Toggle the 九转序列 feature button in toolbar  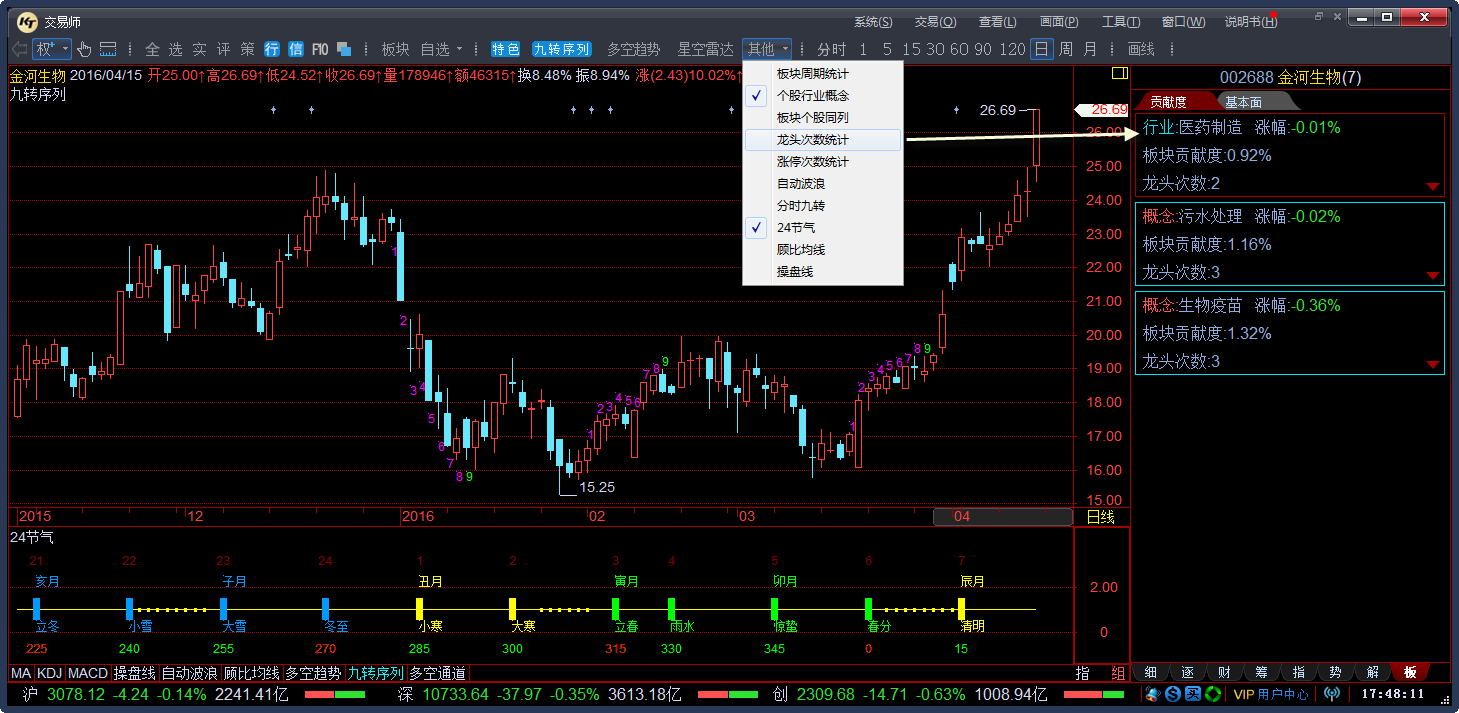pyautogui.click(x=561, y=49)
